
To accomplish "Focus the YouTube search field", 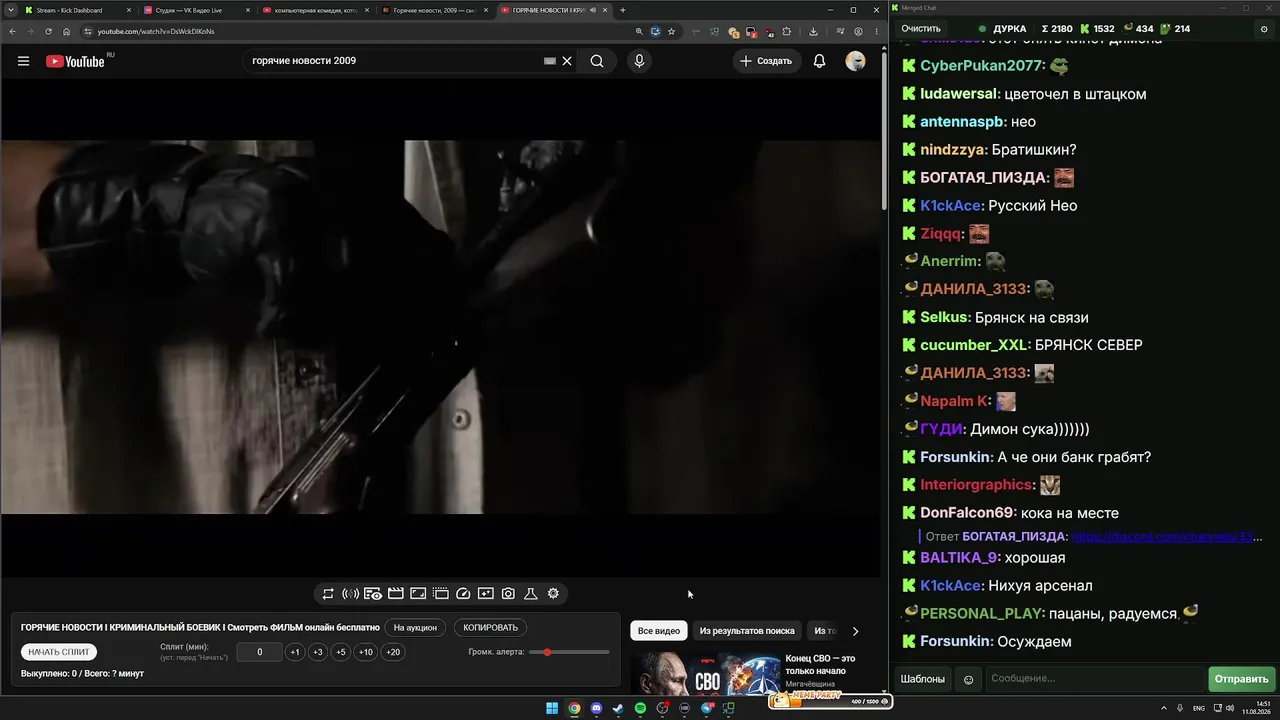I will pyautogui.click(x=395, y=61).
